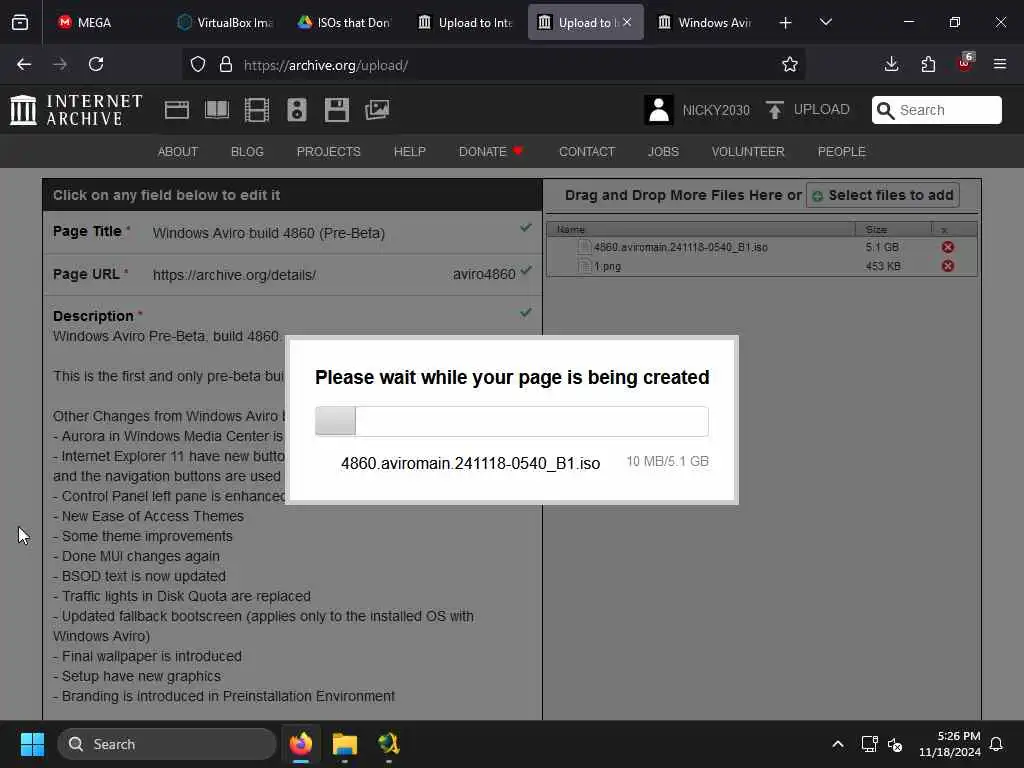Open the Texts (book) collection icon
This screenshot has height=768, width=1024.
coord(216,110)
